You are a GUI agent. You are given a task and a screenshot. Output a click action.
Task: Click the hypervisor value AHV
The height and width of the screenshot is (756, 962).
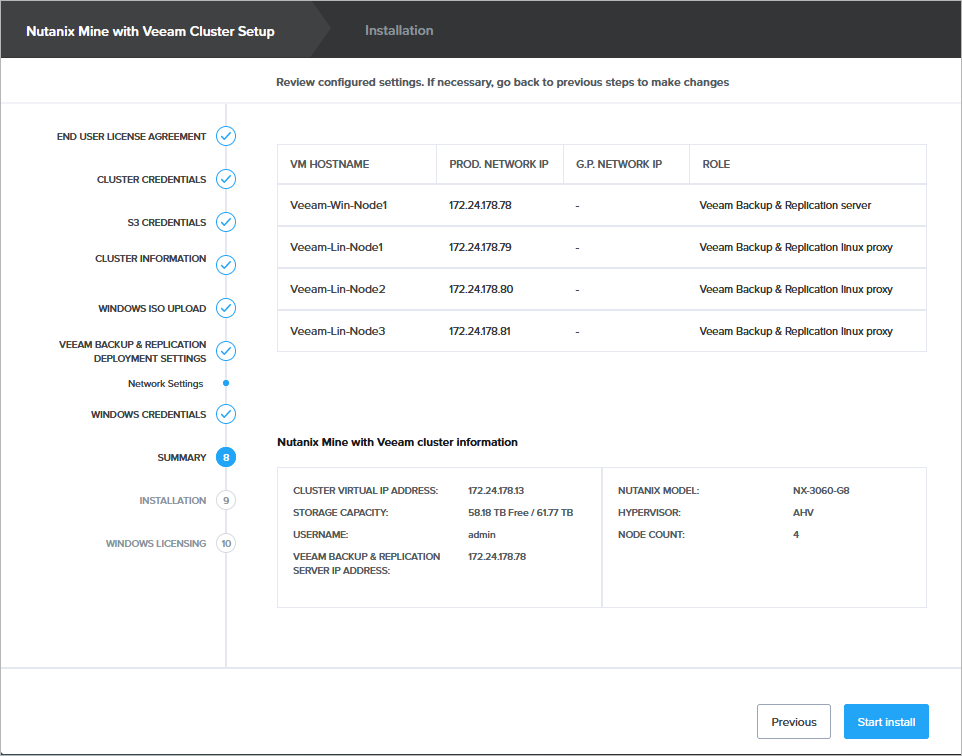(803, 512)
